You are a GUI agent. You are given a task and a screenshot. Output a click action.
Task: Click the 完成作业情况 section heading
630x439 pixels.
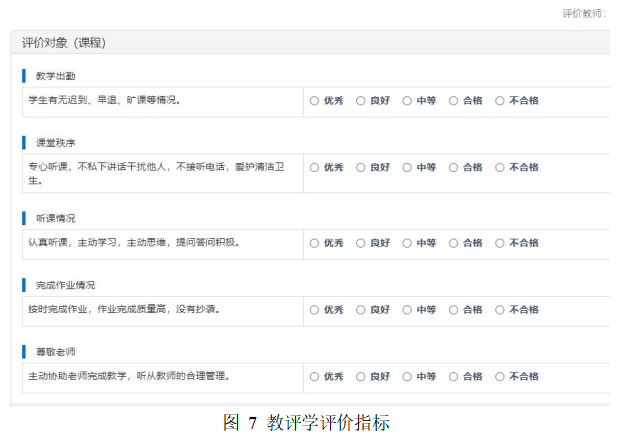click(x=65, y=286)
